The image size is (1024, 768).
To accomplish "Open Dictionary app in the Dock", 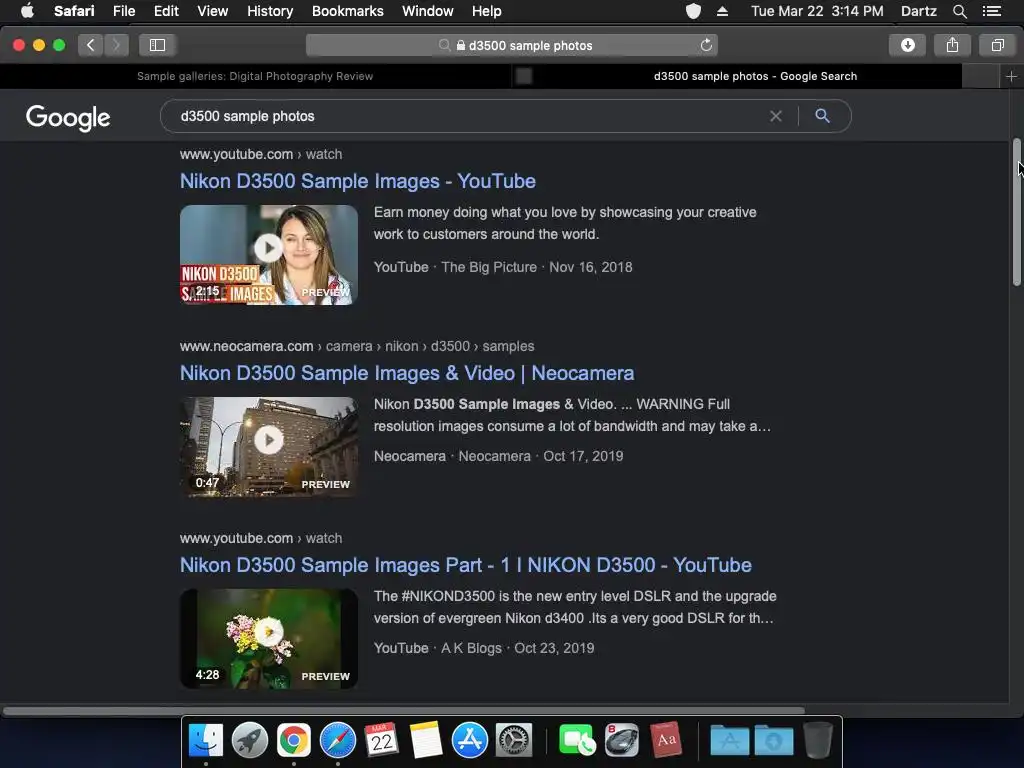I will 666,741.
